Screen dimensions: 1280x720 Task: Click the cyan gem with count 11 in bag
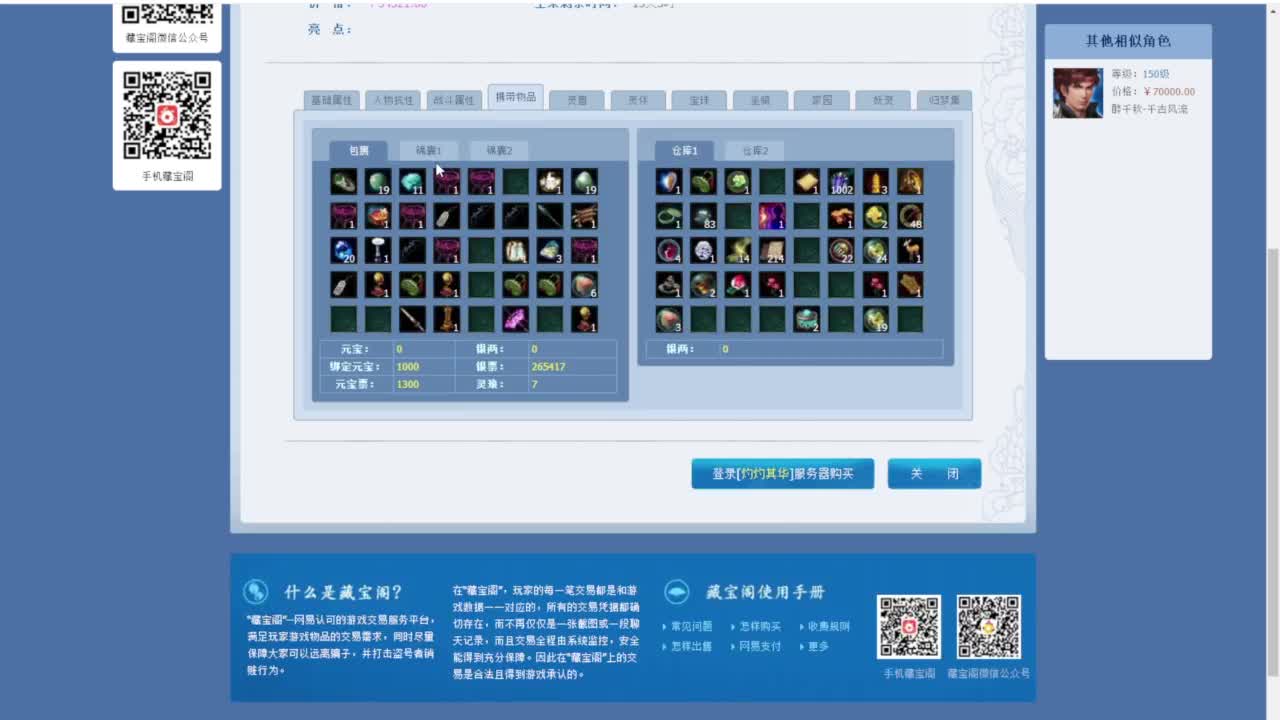[x=412, y=182]
